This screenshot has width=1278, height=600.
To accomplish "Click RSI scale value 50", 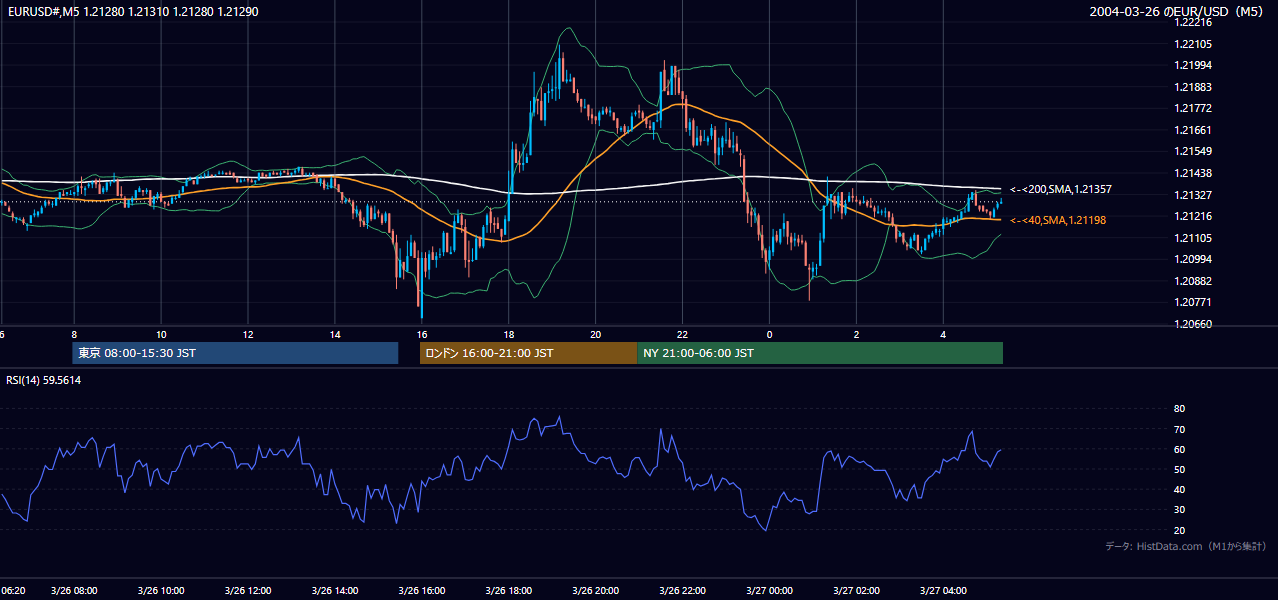I will [1179, 469].
